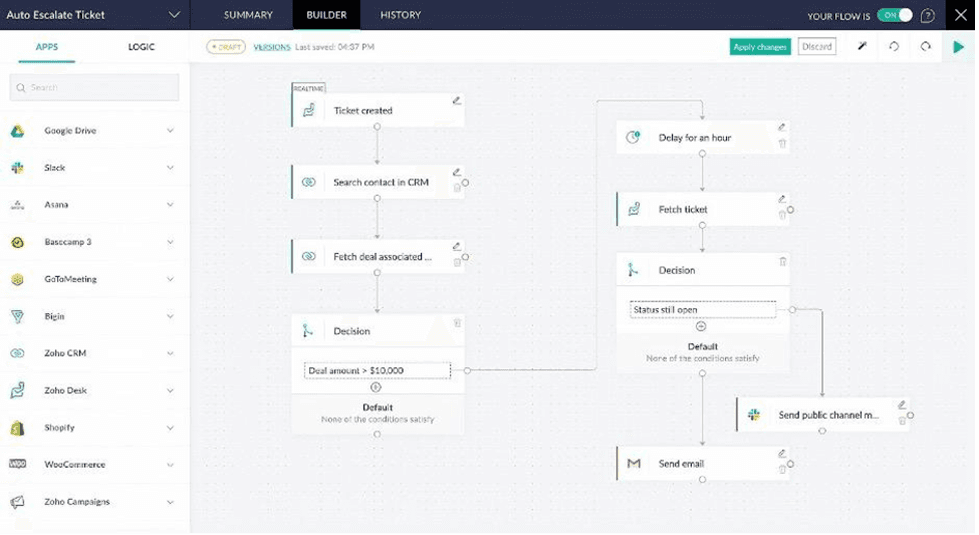979x535 pixels.
Task: Open the History tab
Action: pos(400,15)
